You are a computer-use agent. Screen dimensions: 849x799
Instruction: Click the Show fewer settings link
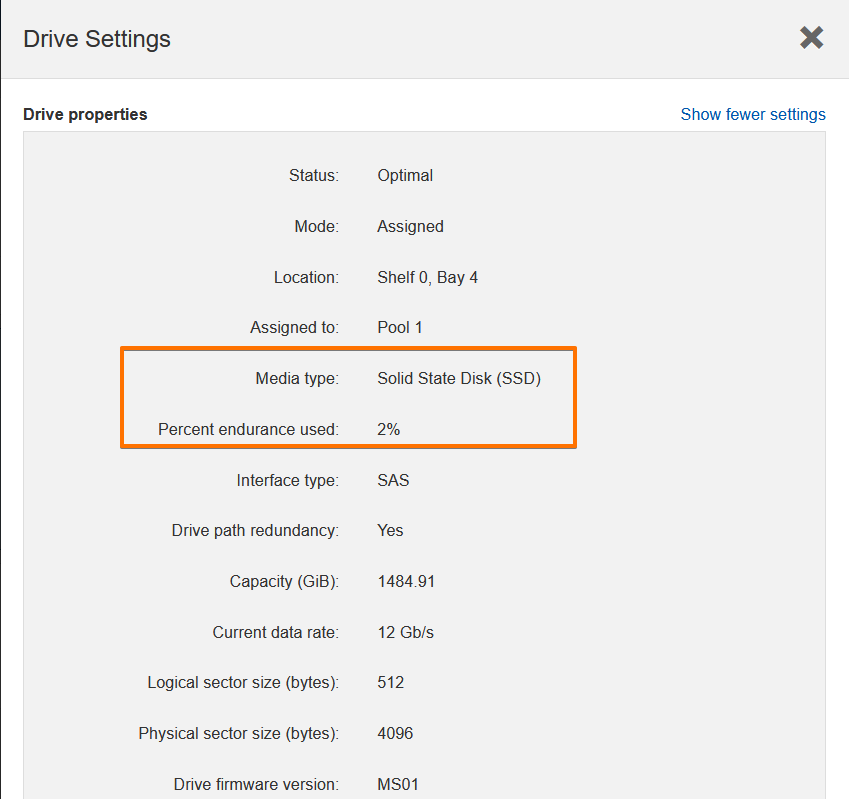753,114
